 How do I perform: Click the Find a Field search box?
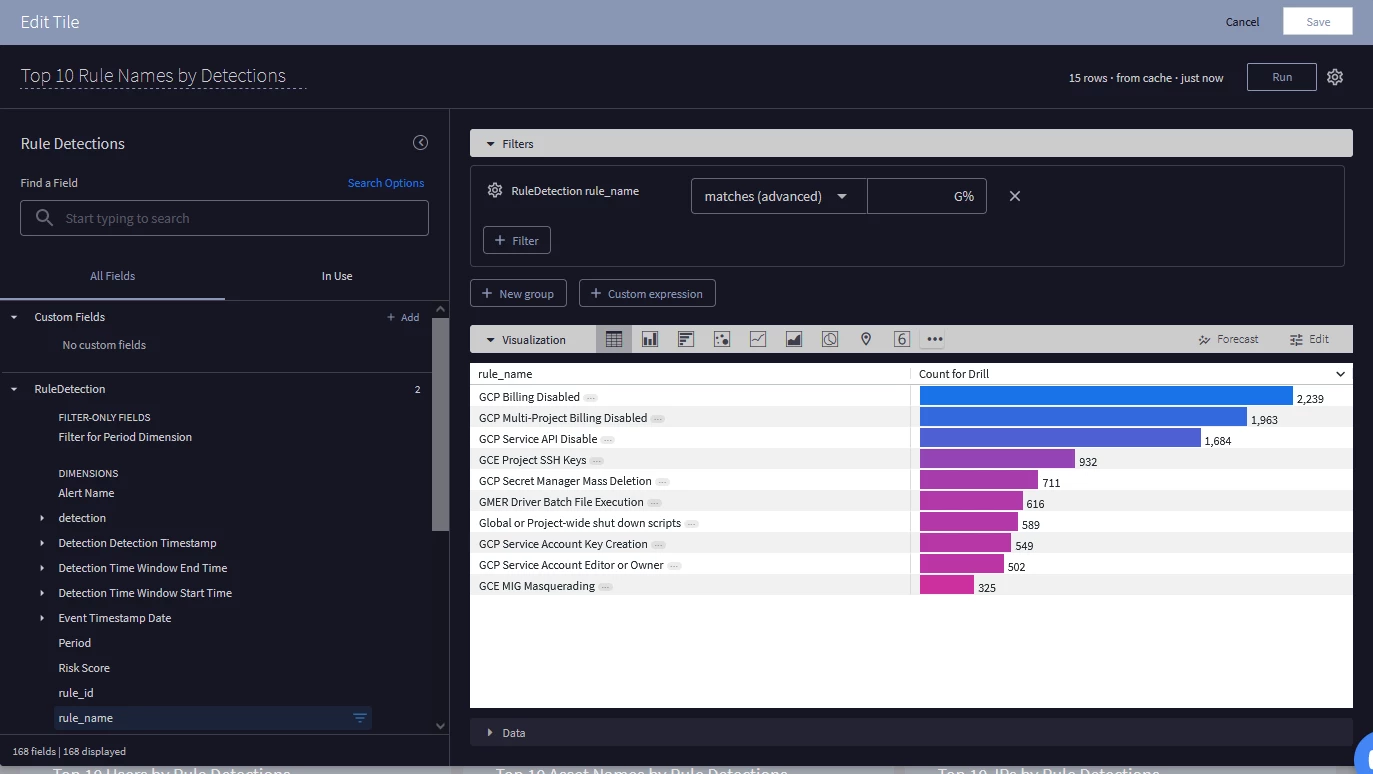pyautogui.click(x=224, y=218)
